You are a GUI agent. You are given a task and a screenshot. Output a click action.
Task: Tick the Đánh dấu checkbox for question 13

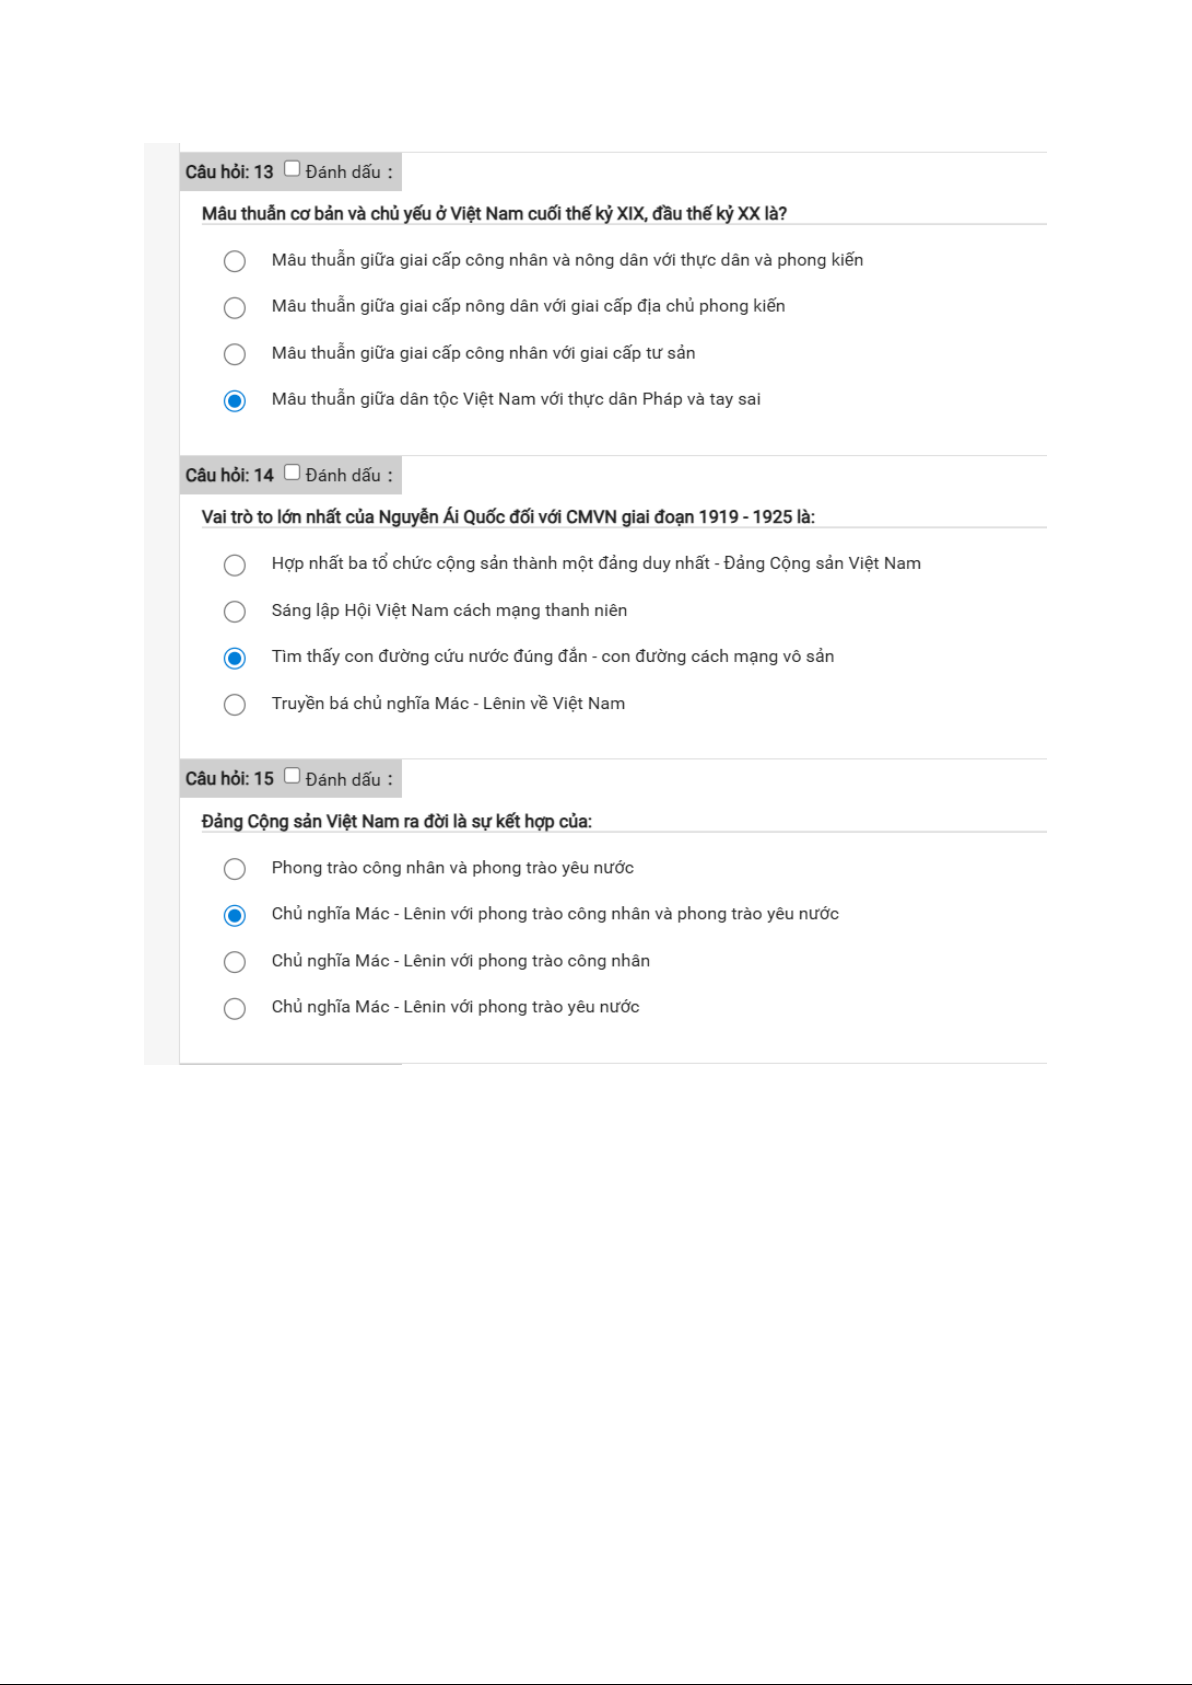click(292, 169)
